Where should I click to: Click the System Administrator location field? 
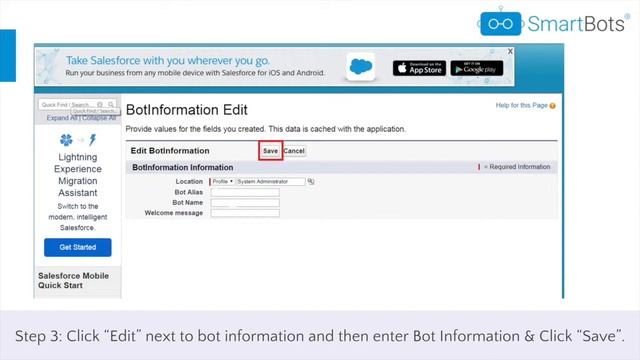click(270, 181)
